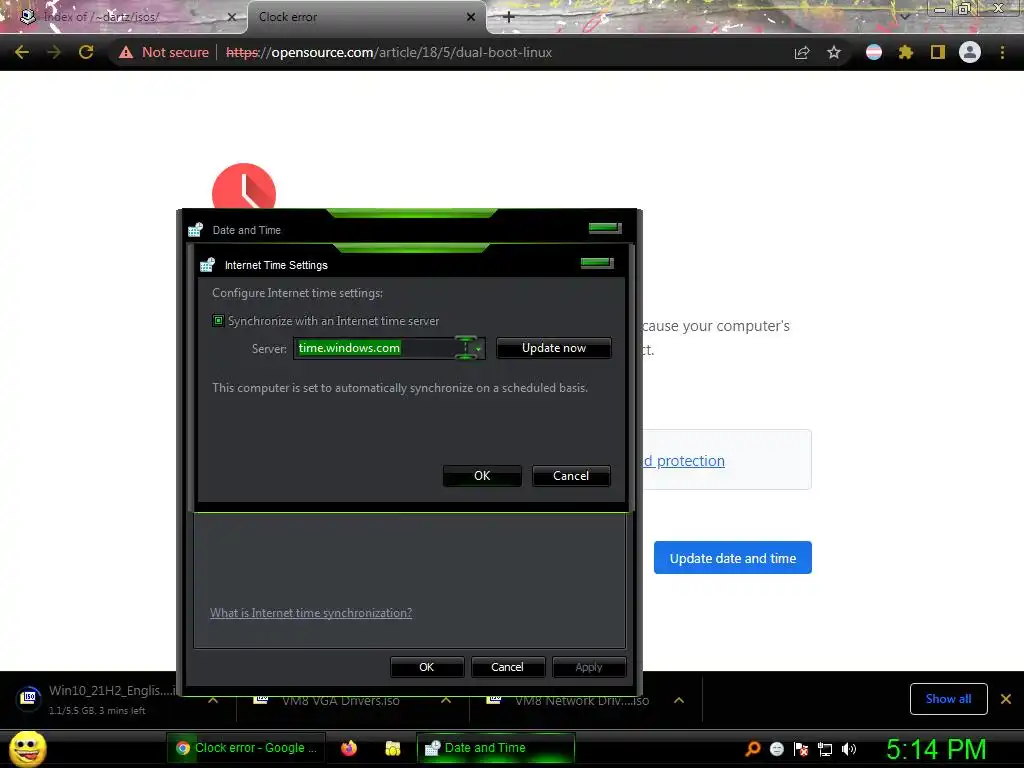1024x768 pixels.
Task: Click the 5:14 PM taskbar clock
Action: click(936, 749)
